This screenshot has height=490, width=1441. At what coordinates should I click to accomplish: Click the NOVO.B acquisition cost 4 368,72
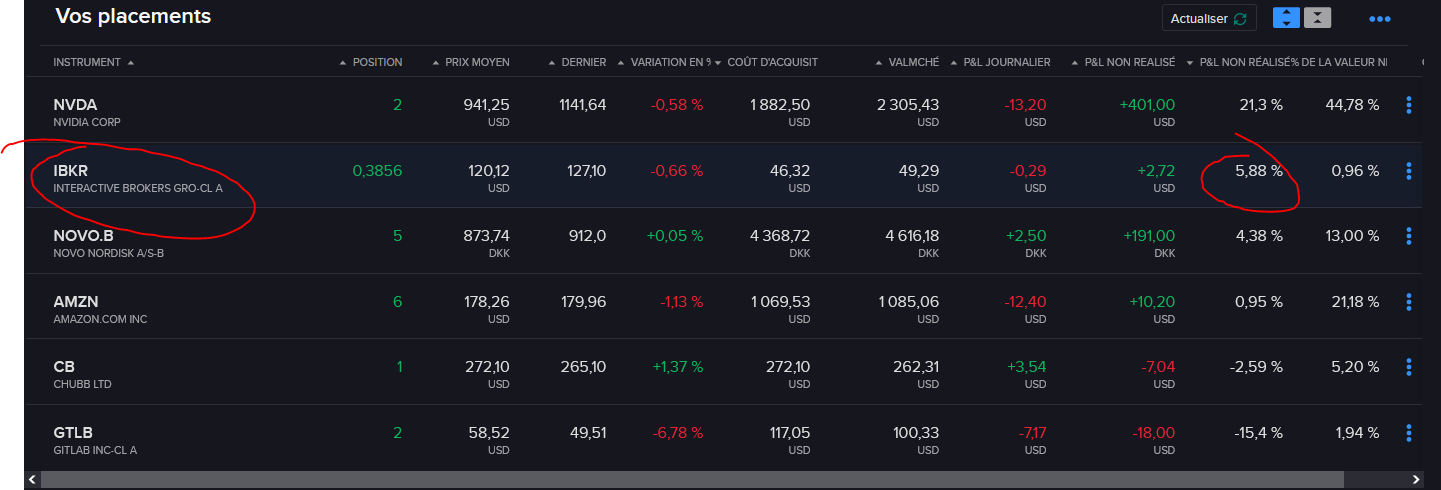(x=779, y=236)
